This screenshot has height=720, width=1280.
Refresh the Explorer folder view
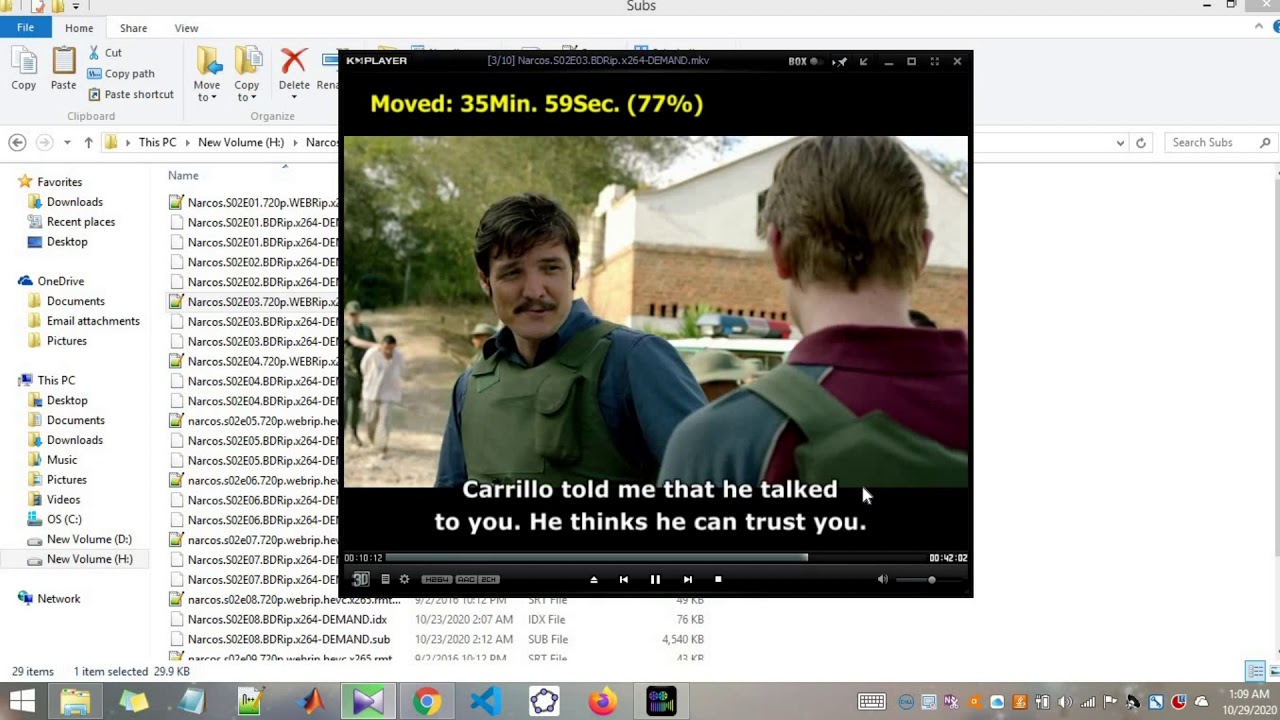tap(1140, 143)
